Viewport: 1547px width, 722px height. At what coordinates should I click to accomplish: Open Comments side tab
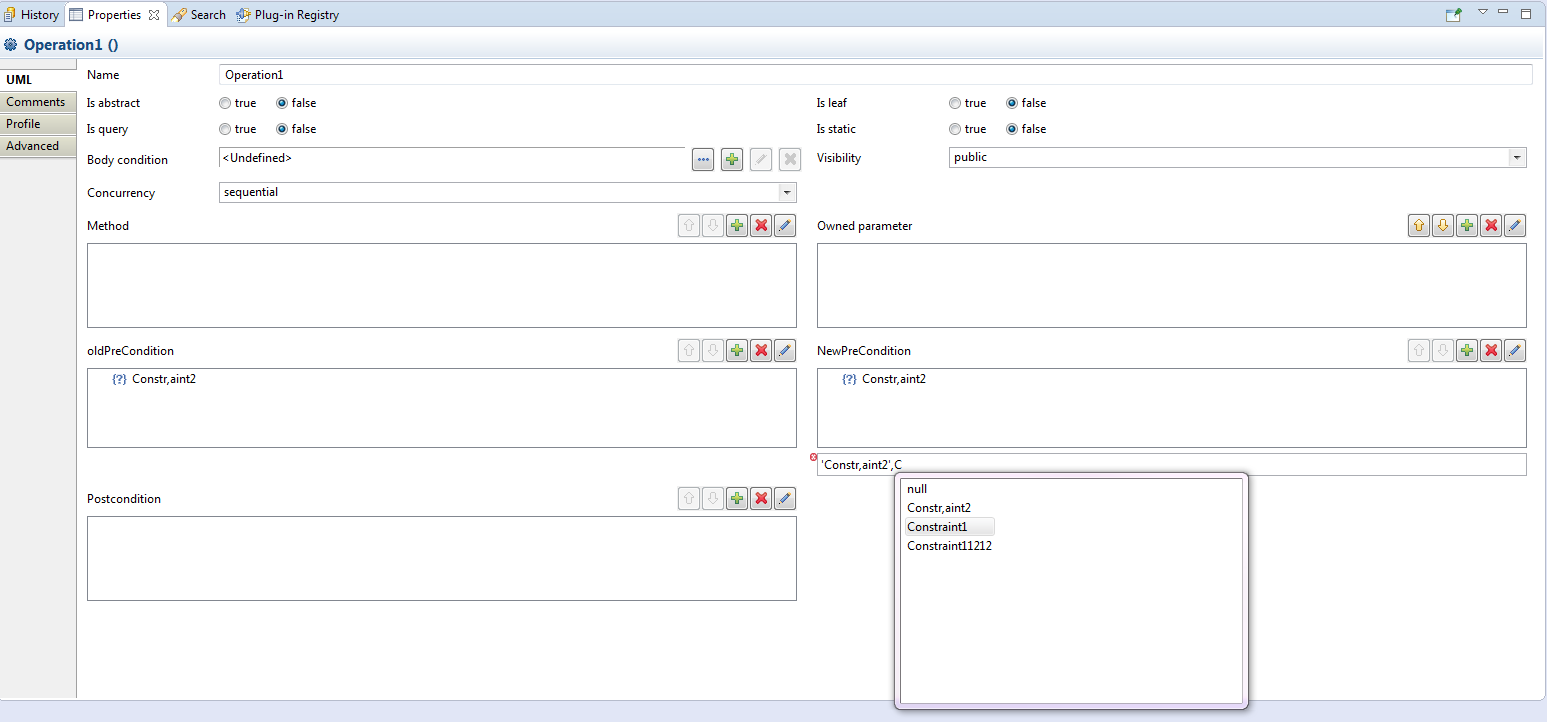[38, 102]
